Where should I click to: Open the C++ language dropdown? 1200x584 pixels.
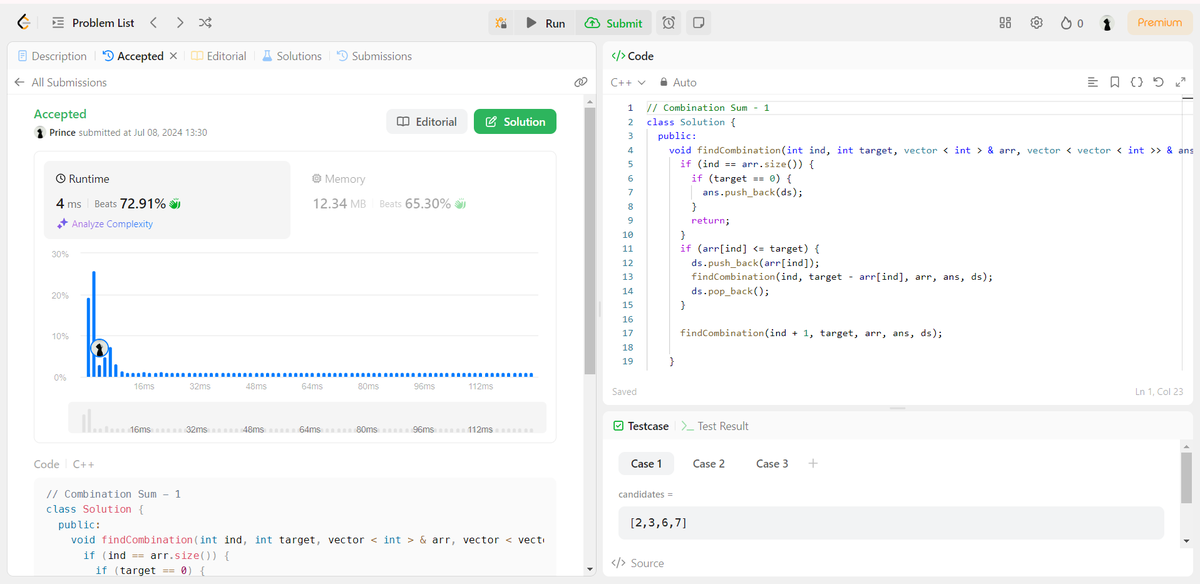pyautogui.click(x=628, y=82)
